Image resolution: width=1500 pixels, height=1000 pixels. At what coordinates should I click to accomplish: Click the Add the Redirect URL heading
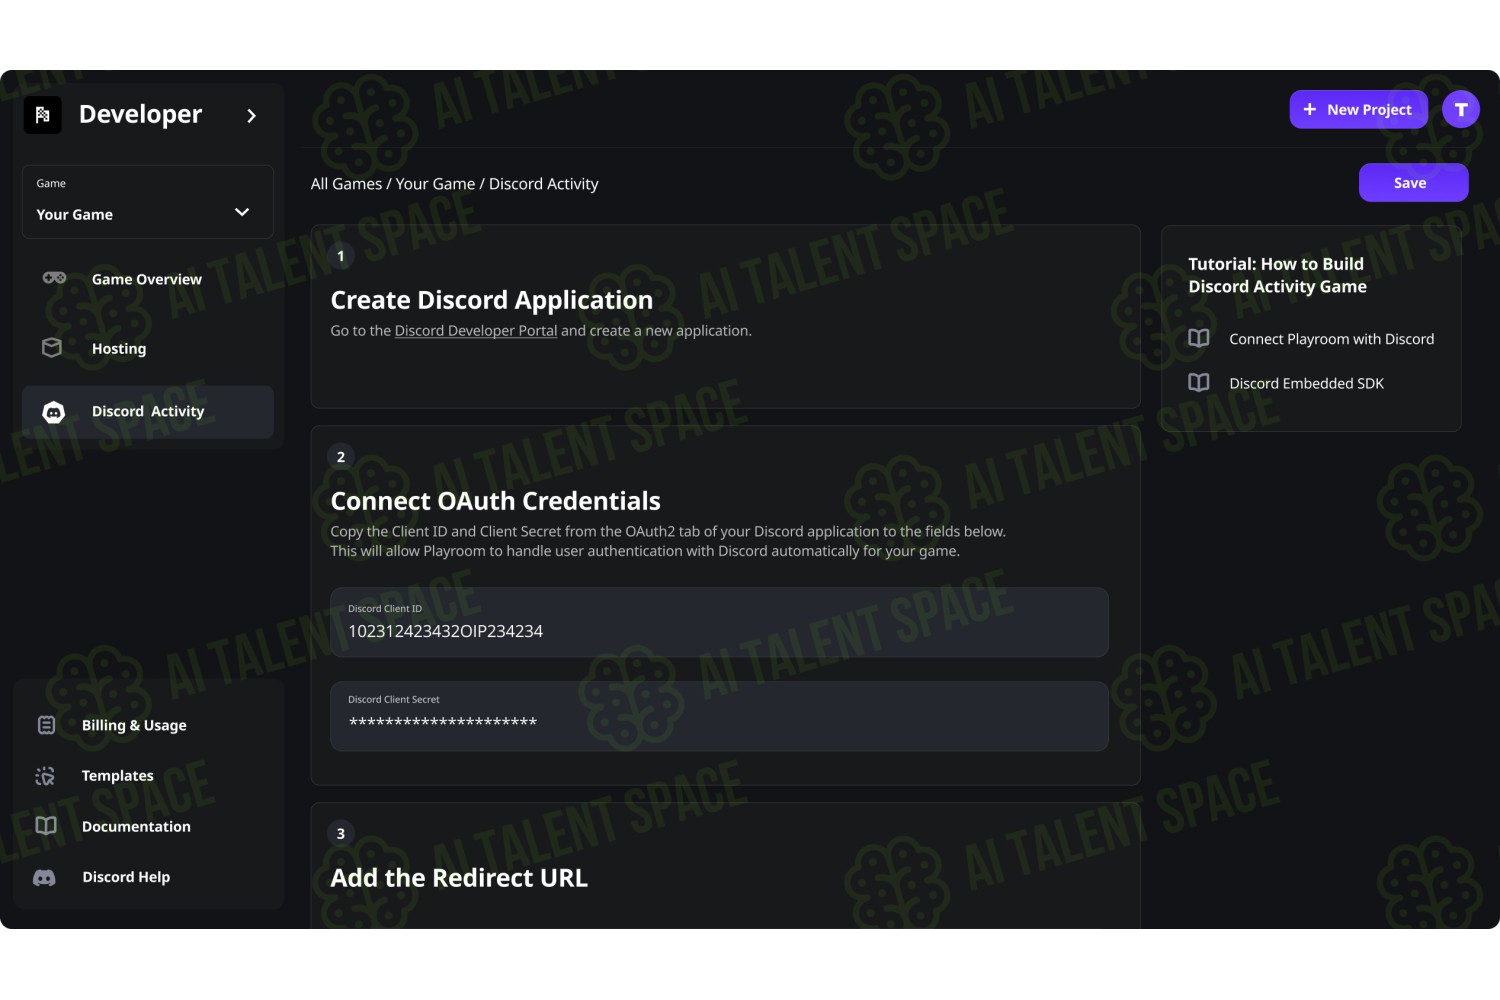(x=459, y=878)
